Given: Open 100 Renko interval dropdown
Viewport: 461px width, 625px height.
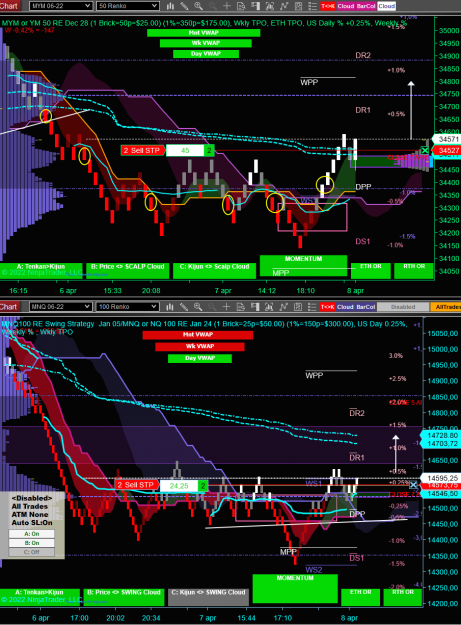Looking at the screenshot, I should tap(127, 307).
